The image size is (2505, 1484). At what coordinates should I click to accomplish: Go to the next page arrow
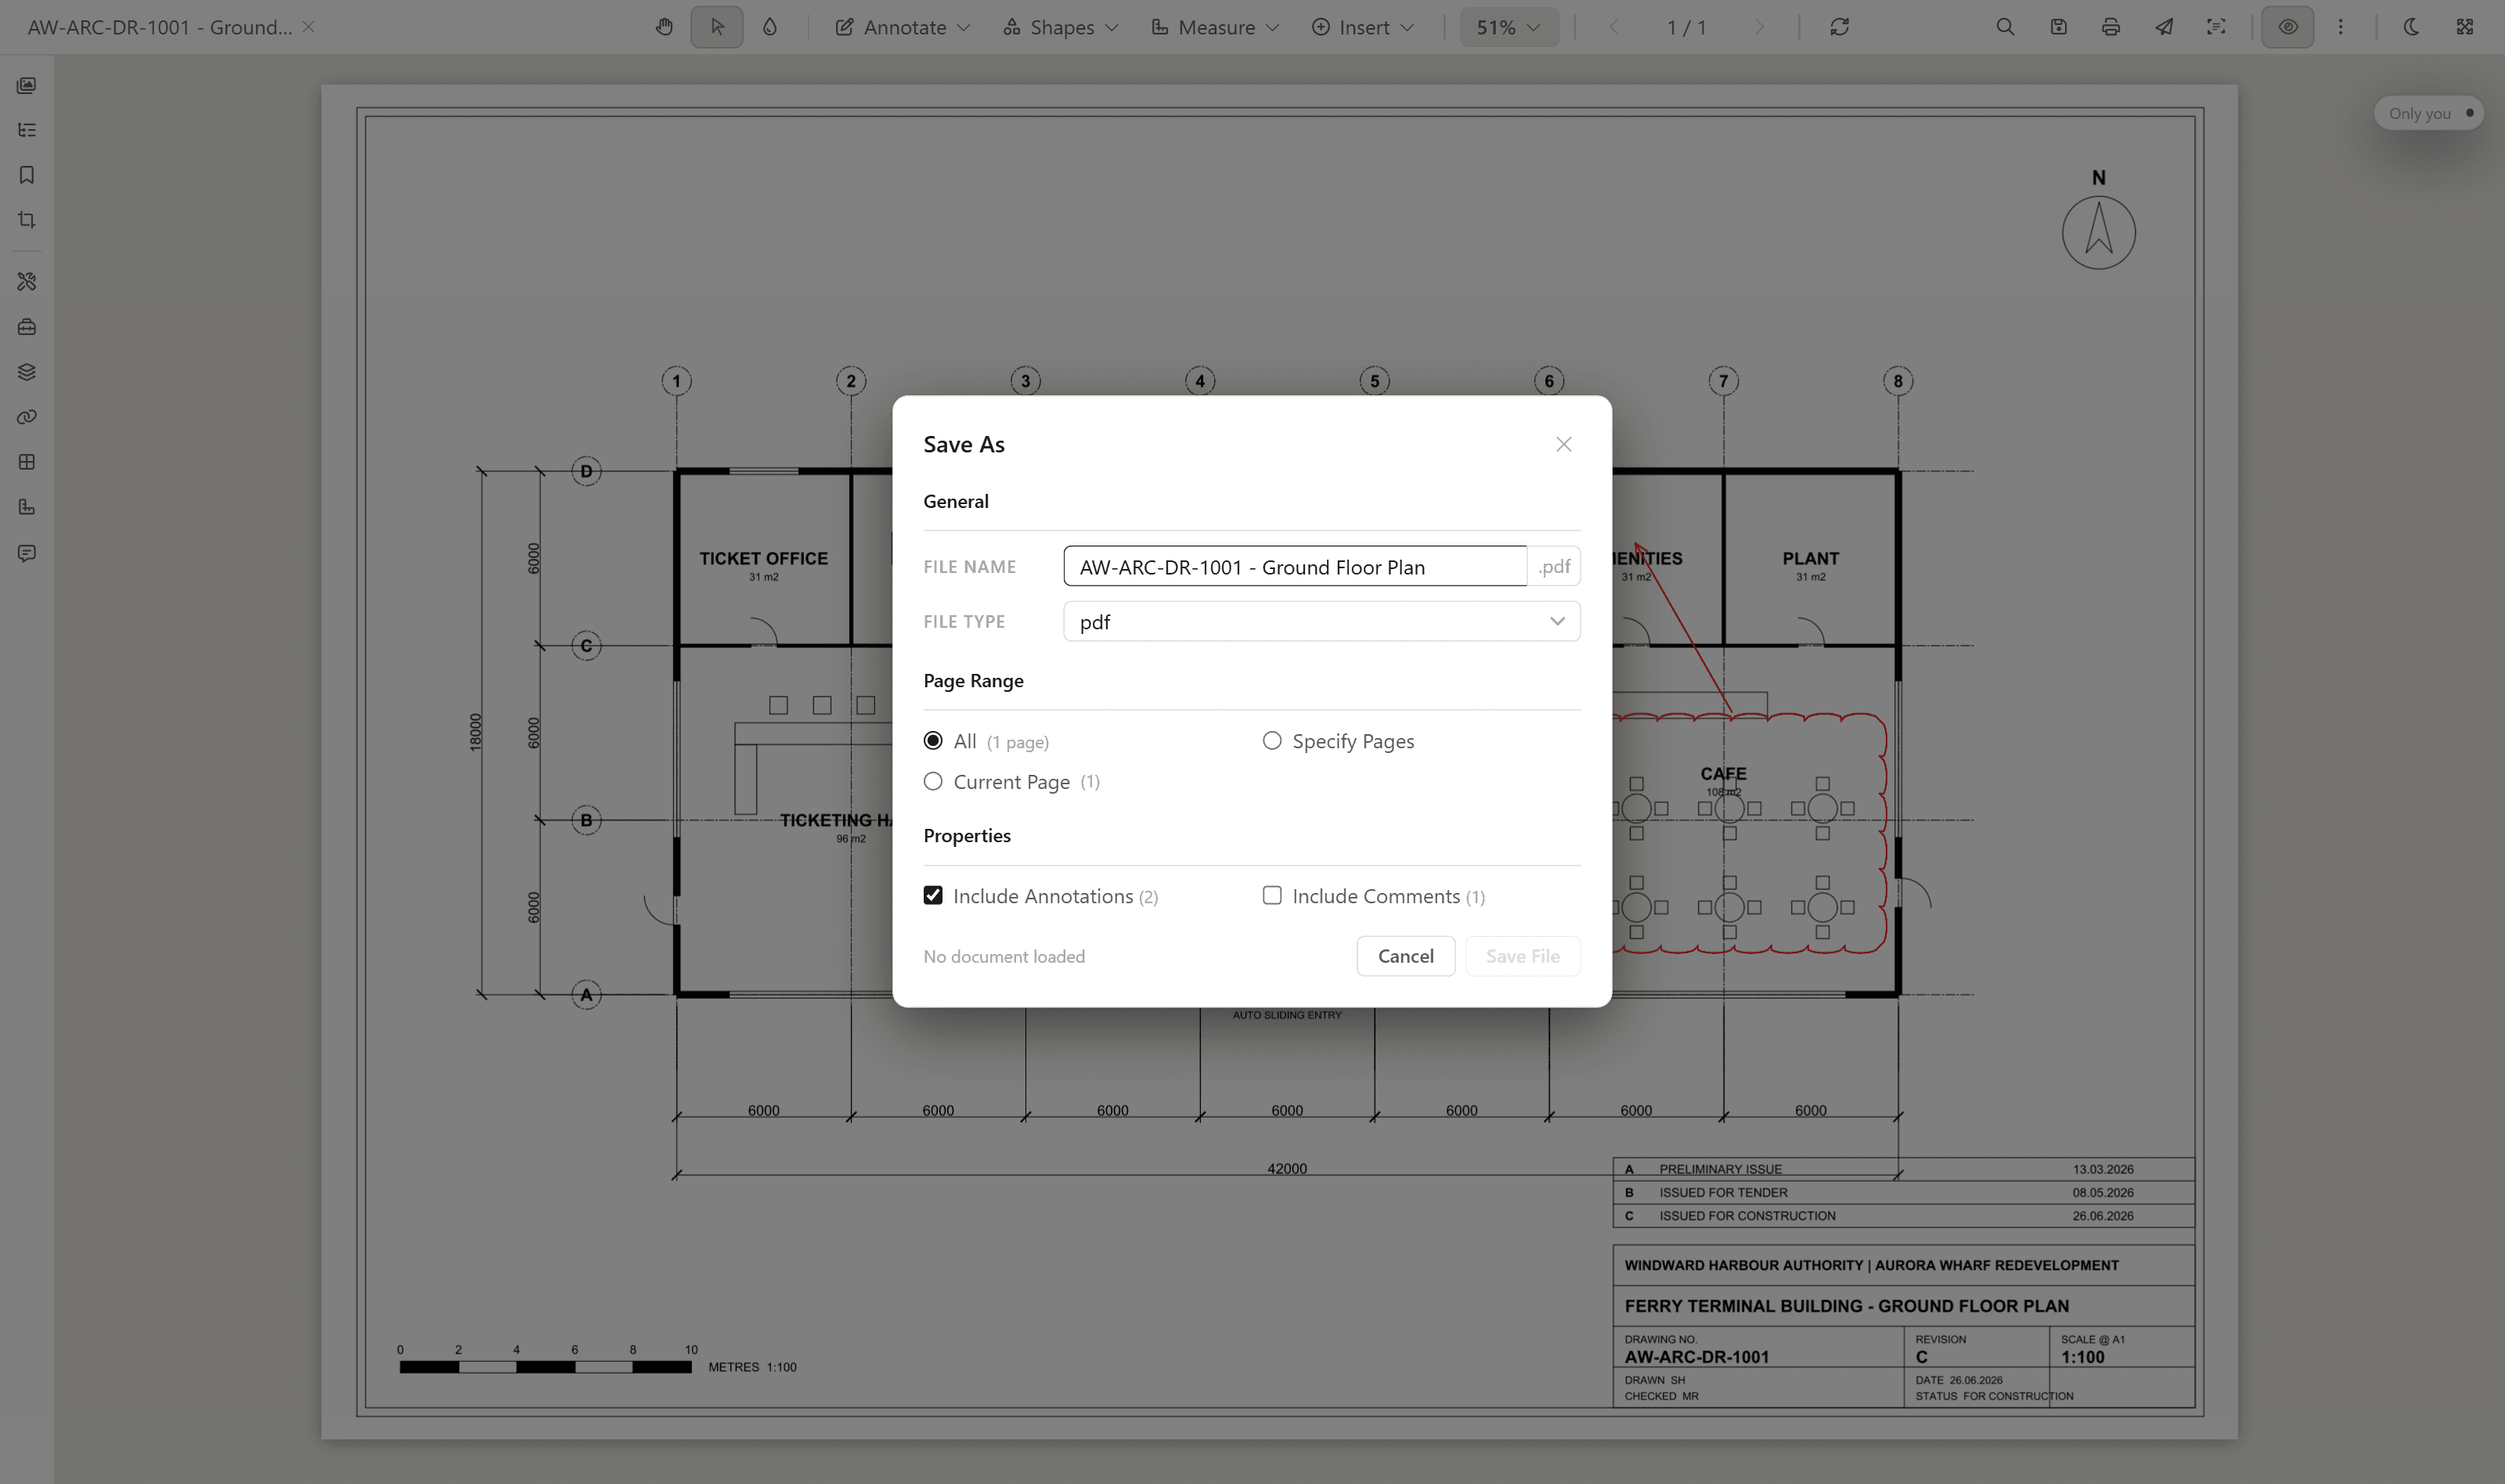tap(1759, 27)
